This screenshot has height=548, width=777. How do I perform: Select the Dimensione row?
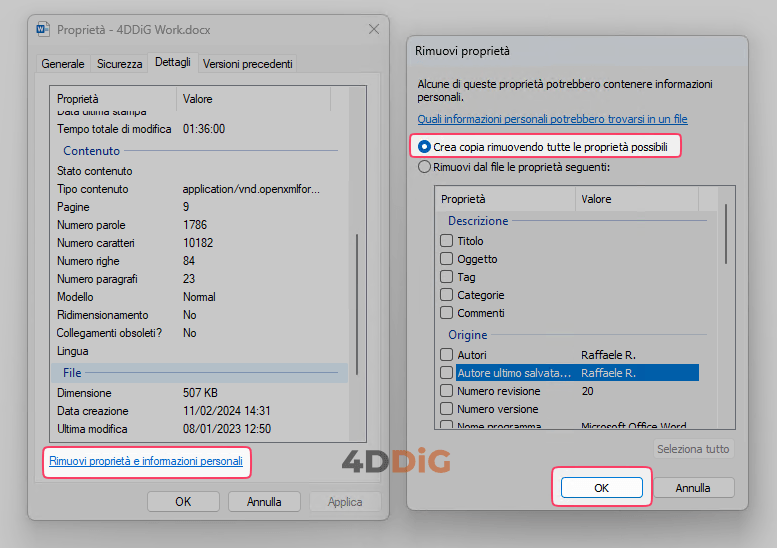(200, 393)
